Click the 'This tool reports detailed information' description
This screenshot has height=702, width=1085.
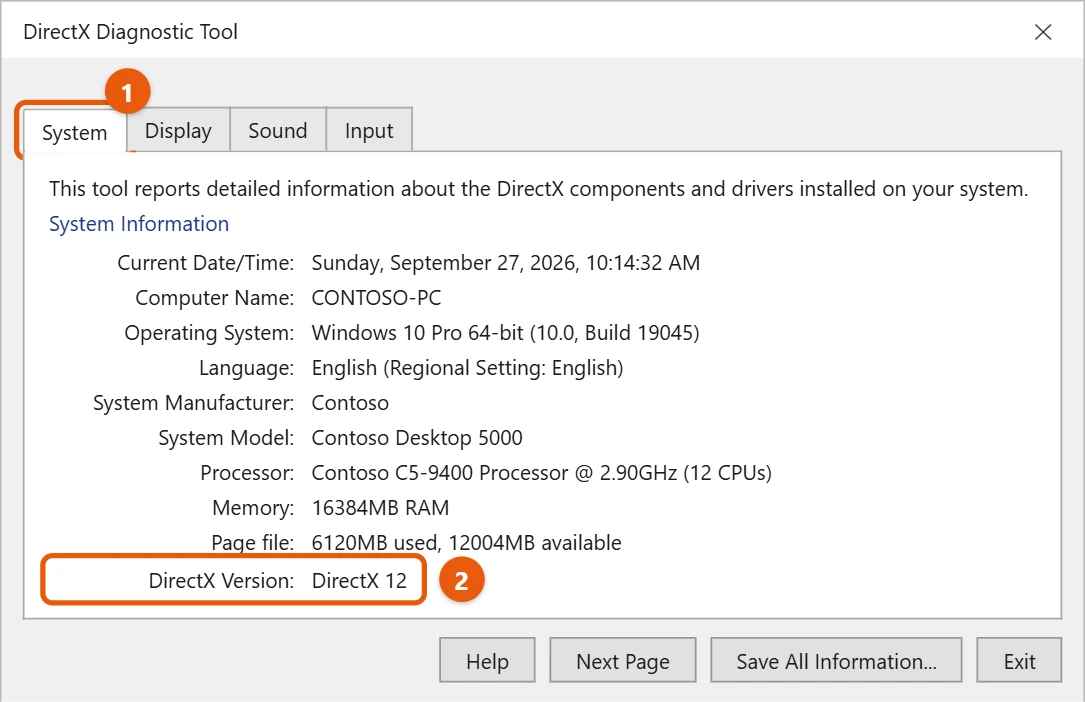[x=538, y=189]
